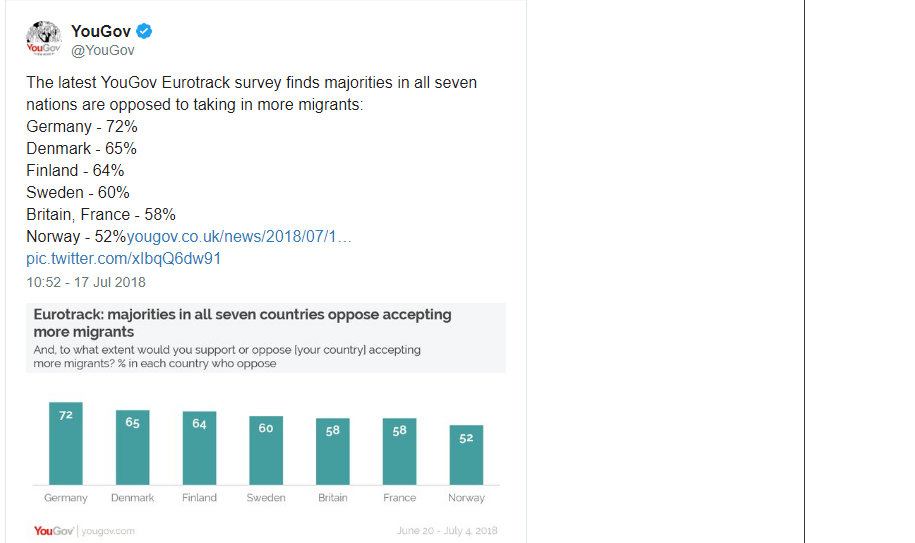Click the yougov.com text in chart footer
The image size is (915, 543).
click(x=108, y=531)
